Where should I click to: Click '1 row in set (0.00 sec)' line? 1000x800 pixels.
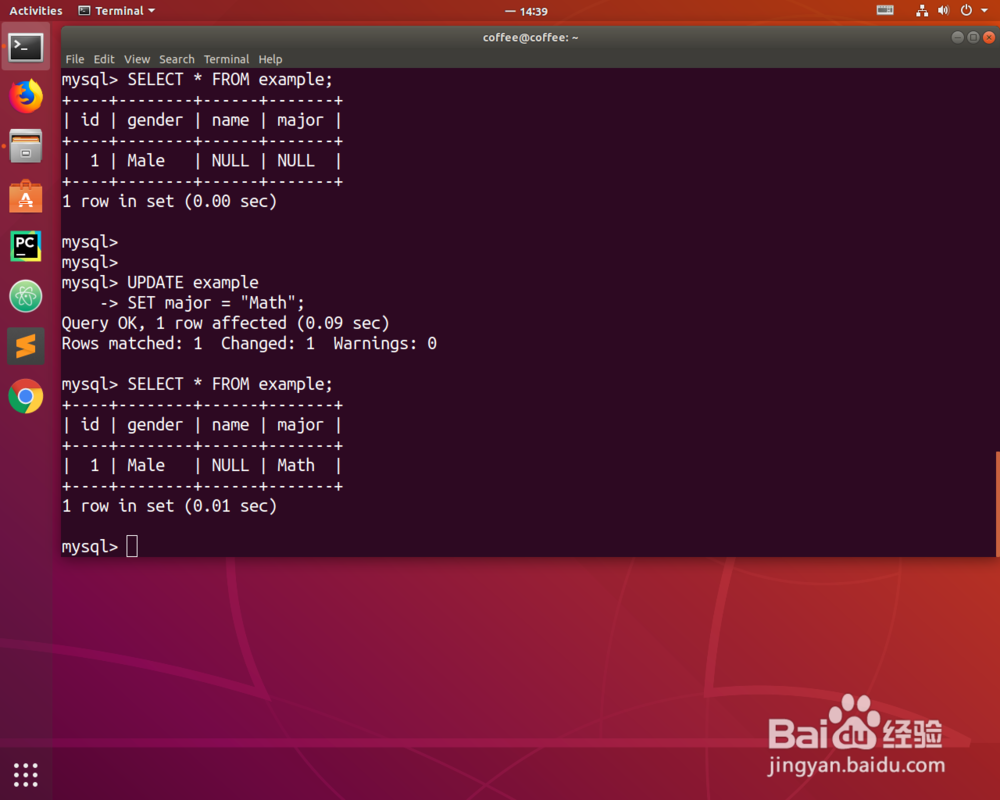[169, 202]
